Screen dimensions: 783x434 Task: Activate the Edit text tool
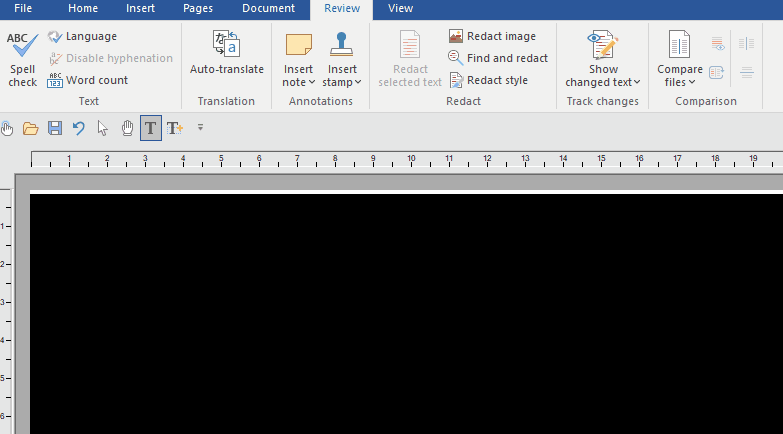(150, 128)
